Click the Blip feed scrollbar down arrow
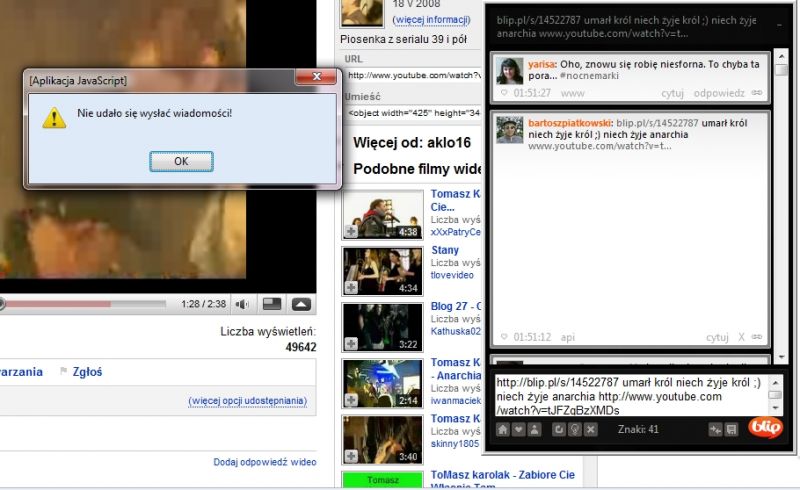800x490 pixels. 781,357
